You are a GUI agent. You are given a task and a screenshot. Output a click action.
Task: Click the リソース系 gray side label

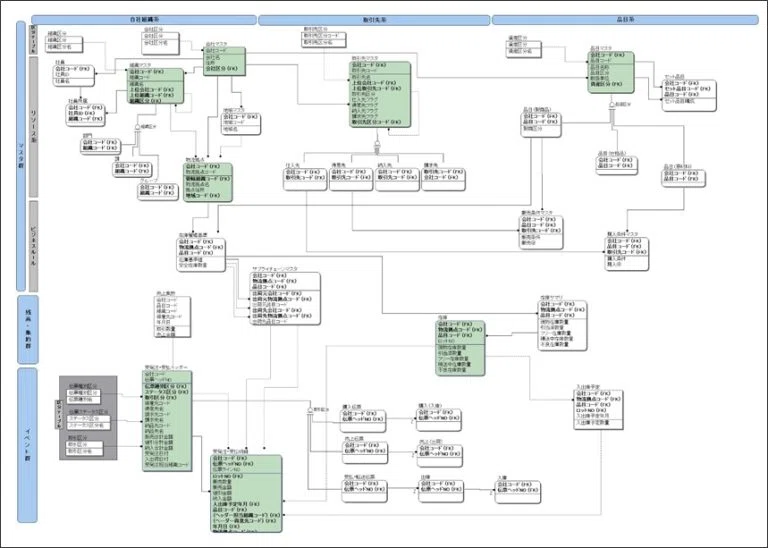pos(33,127)
